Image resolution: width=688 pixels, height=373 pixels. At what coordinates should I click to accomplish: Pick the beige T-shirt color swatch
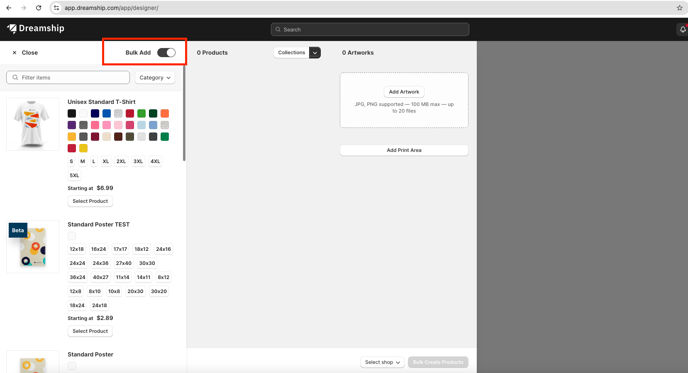[x=107, y=137]
